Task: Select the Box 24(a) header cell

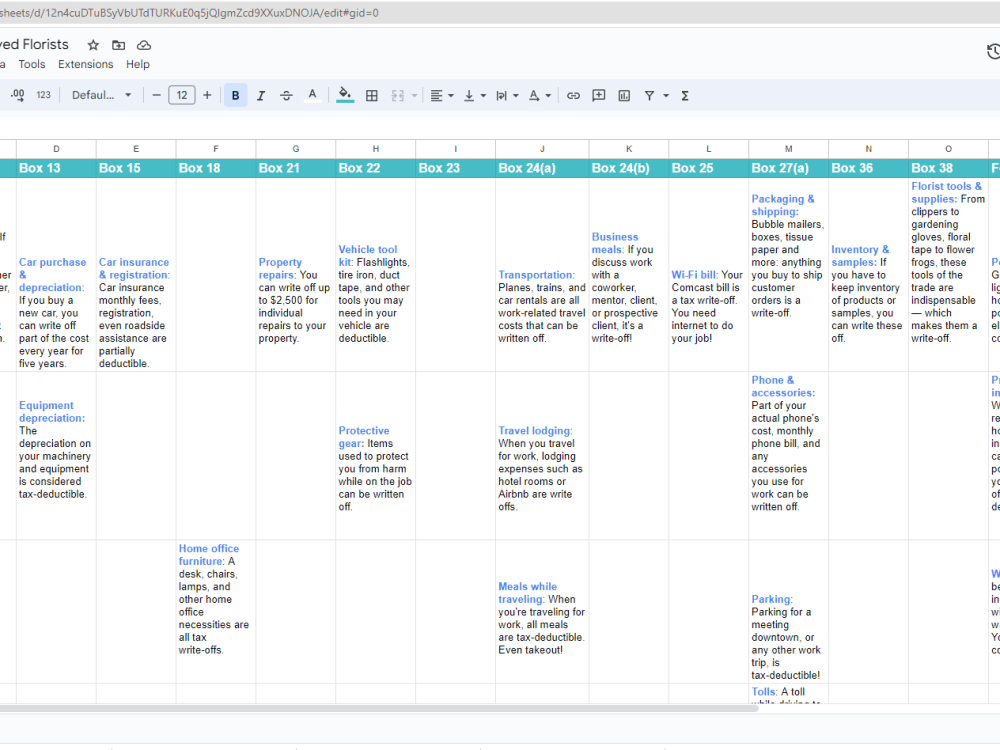Action: [x=542, y=168]
